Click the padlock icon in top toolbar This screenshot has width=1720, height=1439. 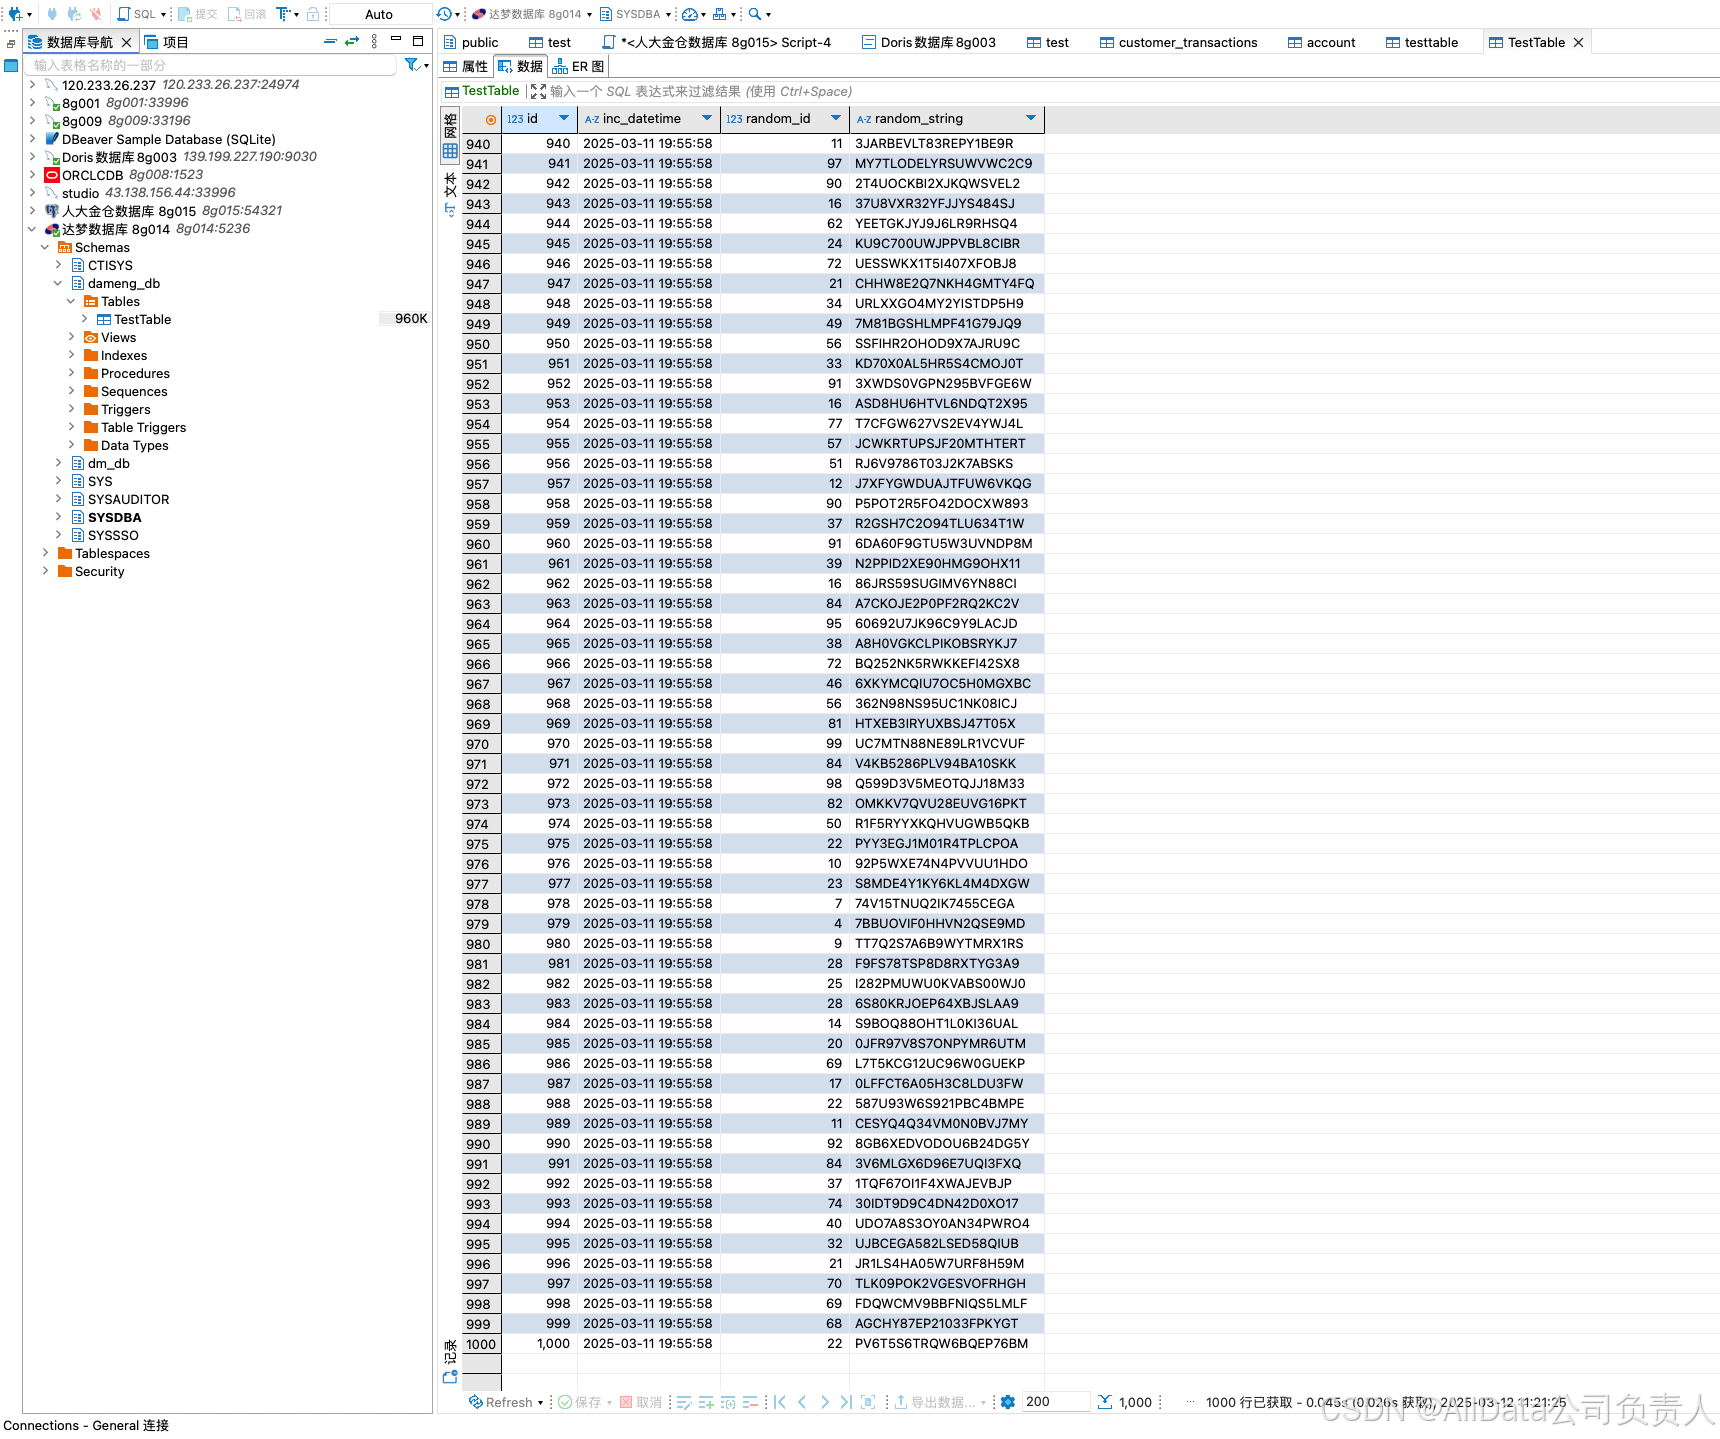click(313, 14)
